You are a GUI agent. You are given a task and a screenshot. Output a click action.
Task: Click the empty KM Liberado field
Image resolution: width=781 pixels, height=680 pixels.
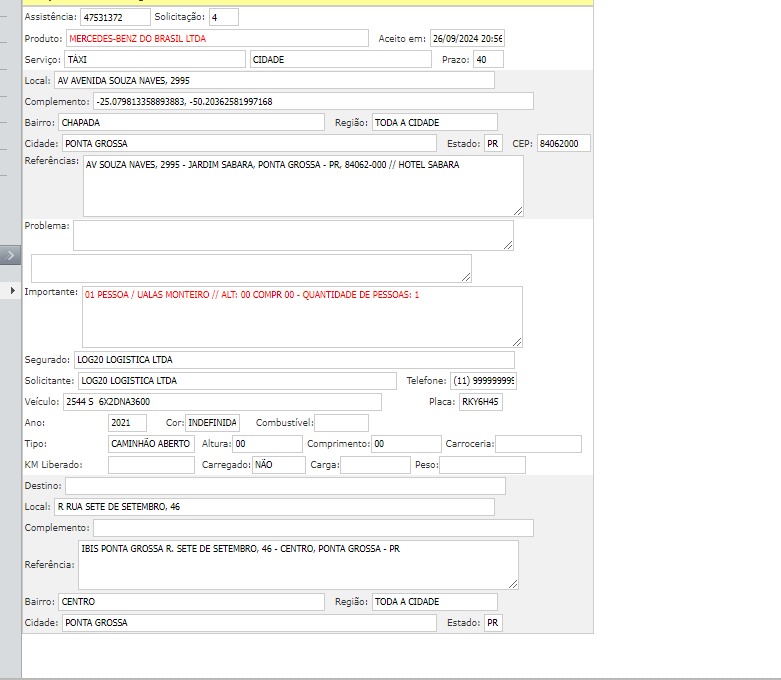click(x=151, y=464)
